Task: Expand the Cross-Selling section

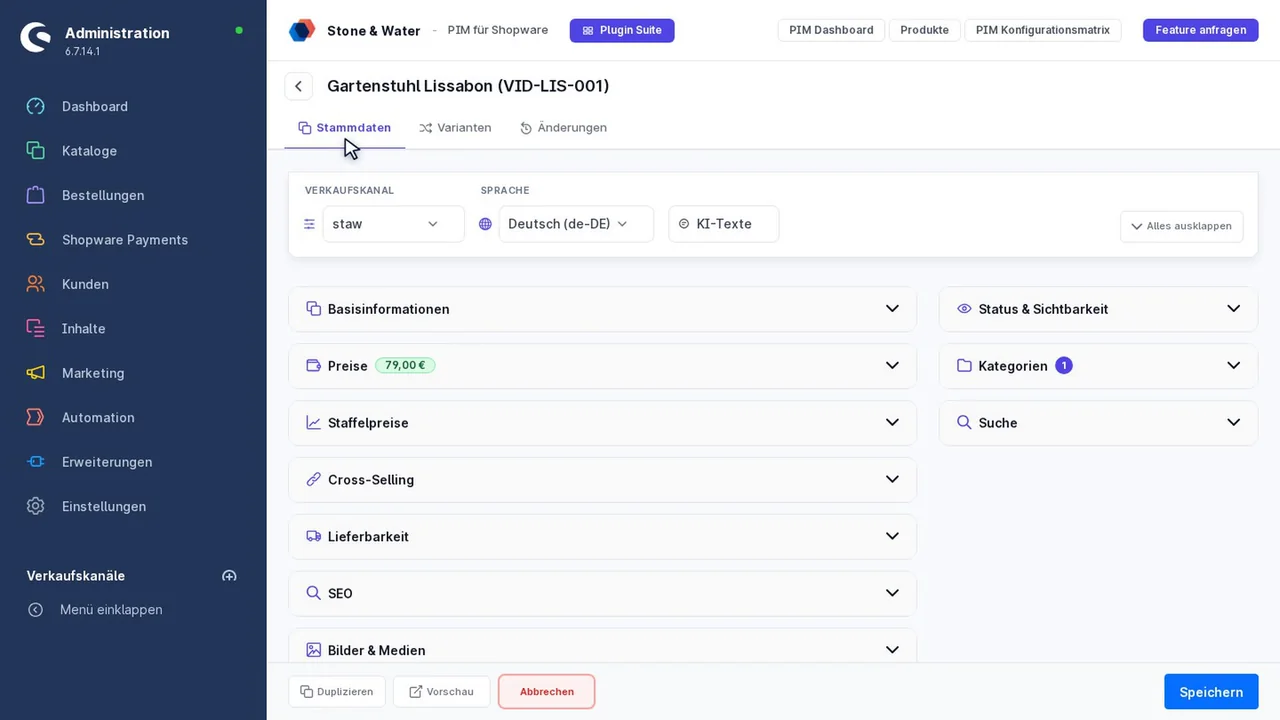Action: [x=602, y=480]
